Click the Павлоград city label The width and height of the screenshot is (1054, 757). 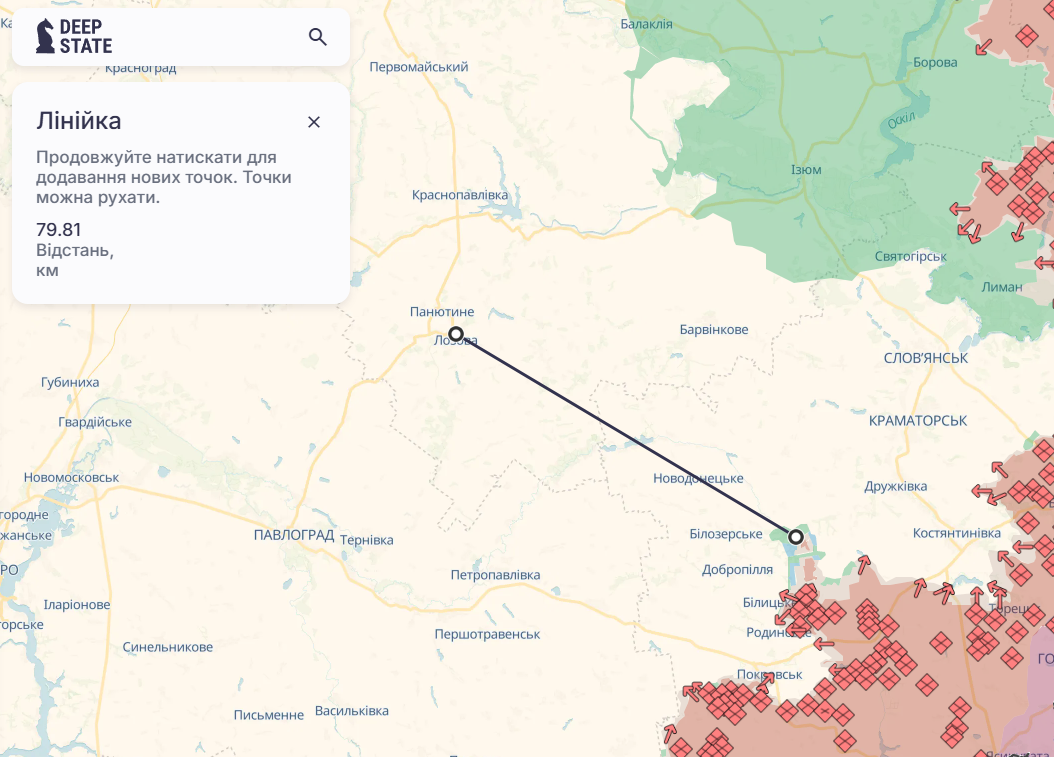(294, 536)
